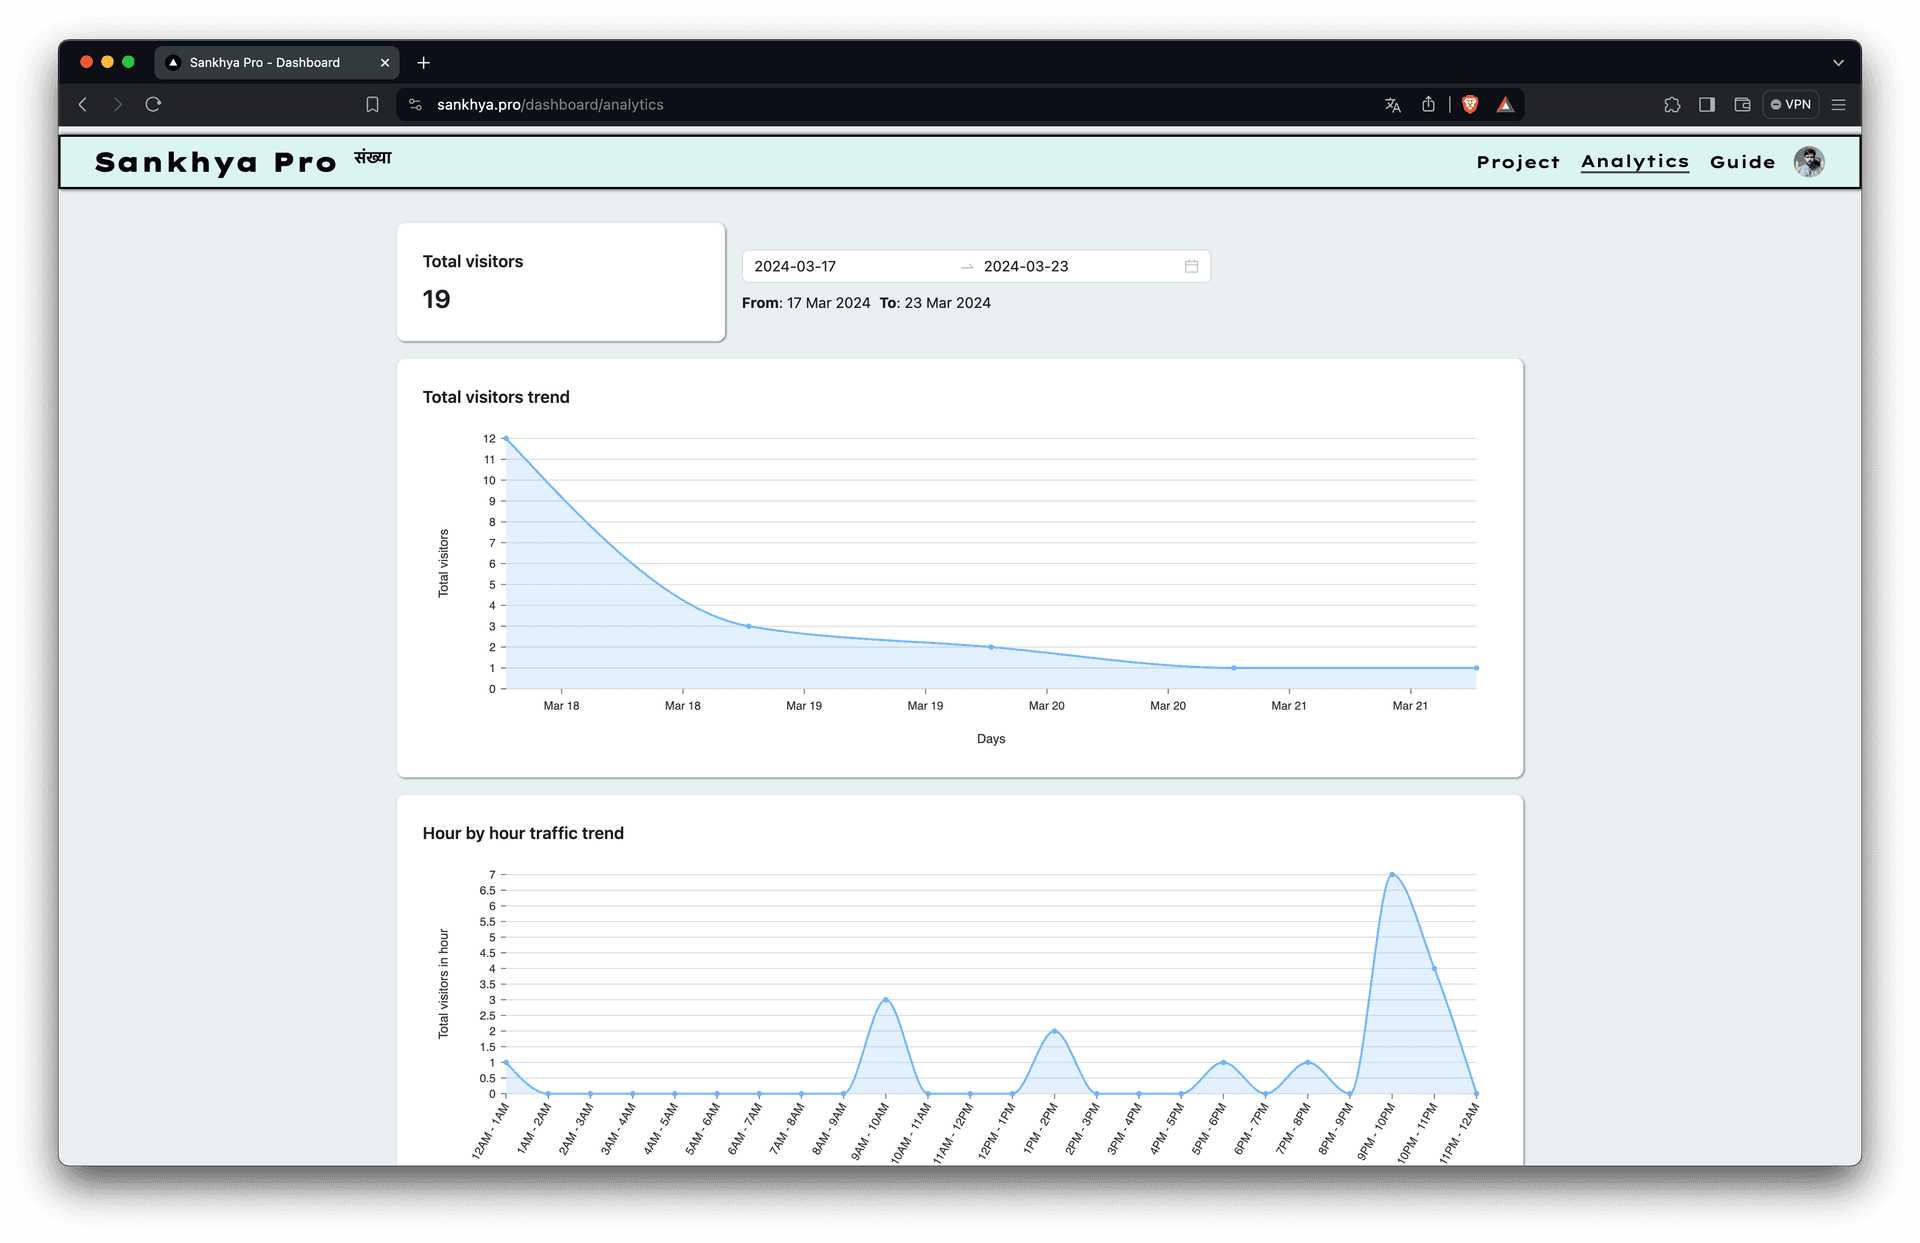Click the 1PM - 2PM peak data point
The width and height of the screenshot is (1920, 1243).
(1054, 1031)
